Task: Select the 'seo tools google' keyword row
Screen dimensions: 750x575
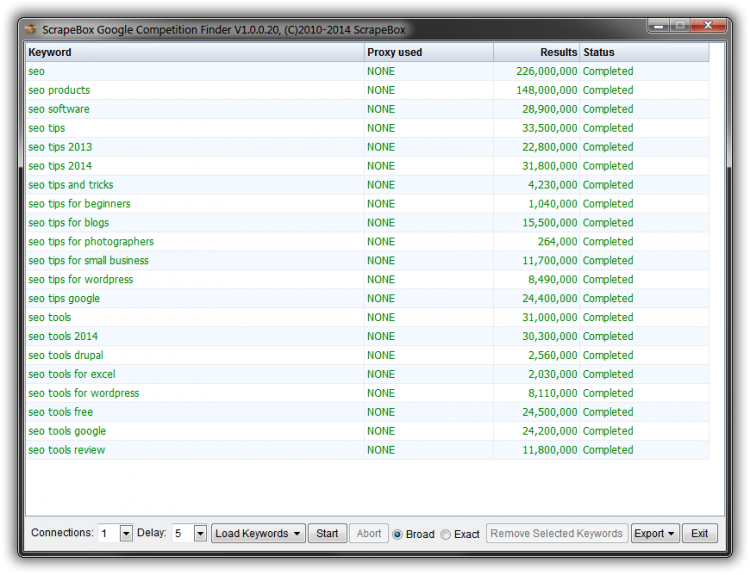Action: pyautogui.click(x=367, y=431)
